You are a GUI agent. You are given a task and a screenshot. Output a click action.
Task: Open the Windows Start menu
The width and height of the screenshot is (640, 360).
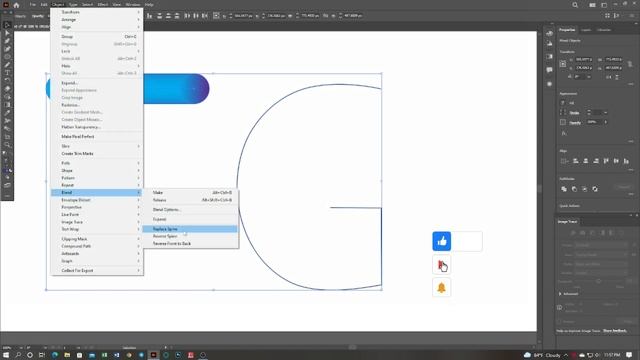[6, 355]
